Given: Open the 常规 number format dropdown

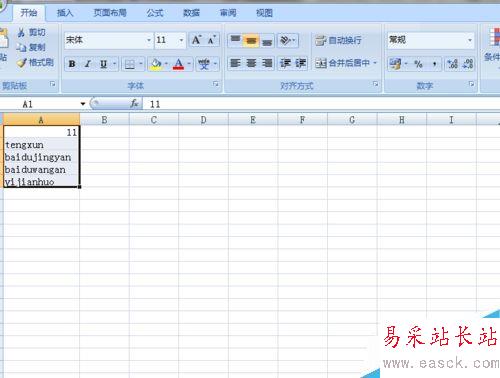Looking at the screenshot, I should [470, 40].
